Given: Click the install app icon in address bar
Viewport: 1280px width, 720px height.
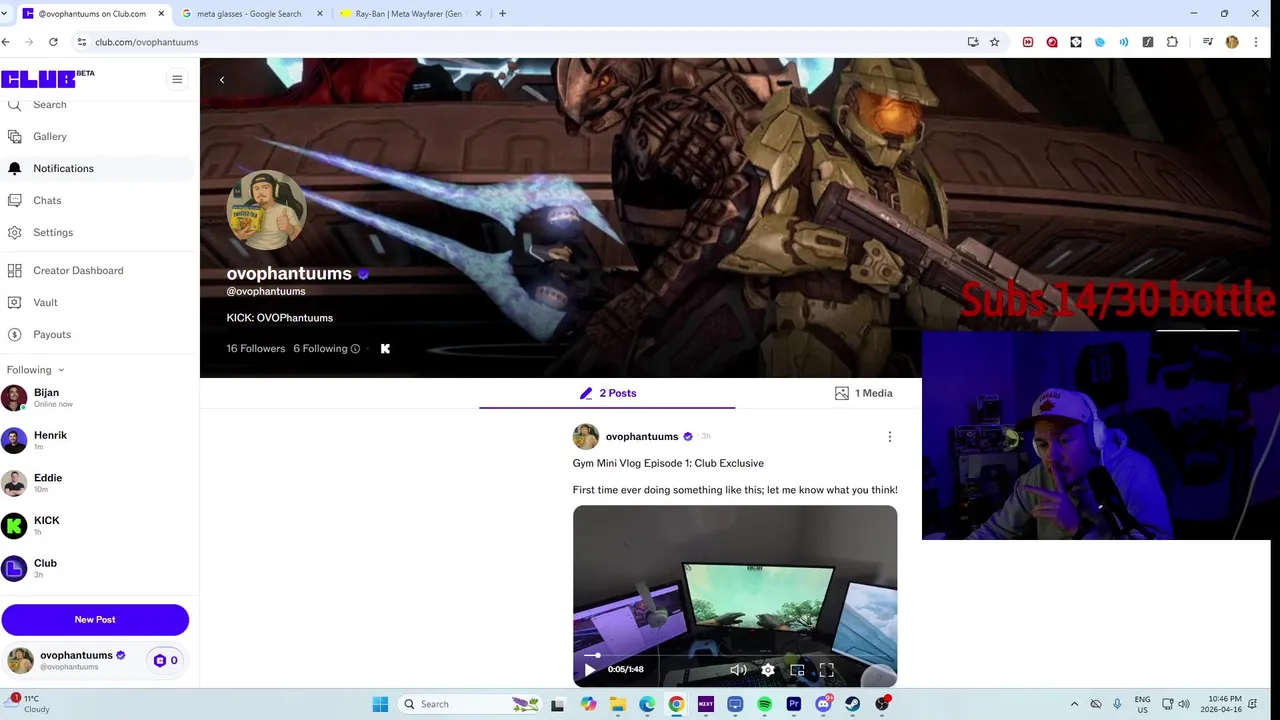Looking at the screenshot, I should point(973,42).
